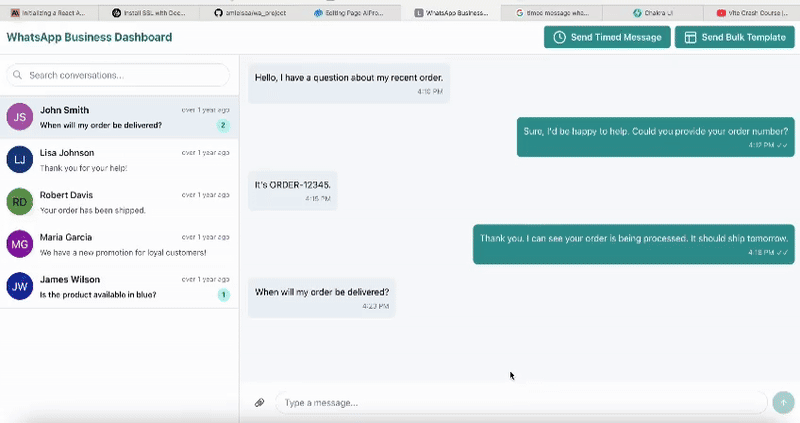Switch to the Chakra UI browser tab

point(653,13)
